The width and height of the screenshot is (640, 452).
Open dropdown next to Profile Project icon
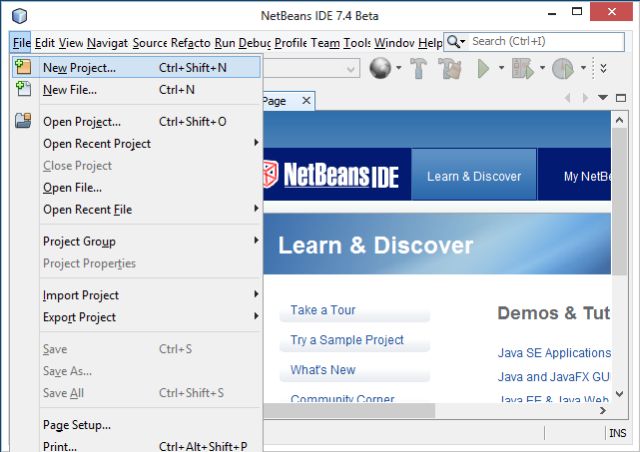pyautogui.click(x=583, y=68)
